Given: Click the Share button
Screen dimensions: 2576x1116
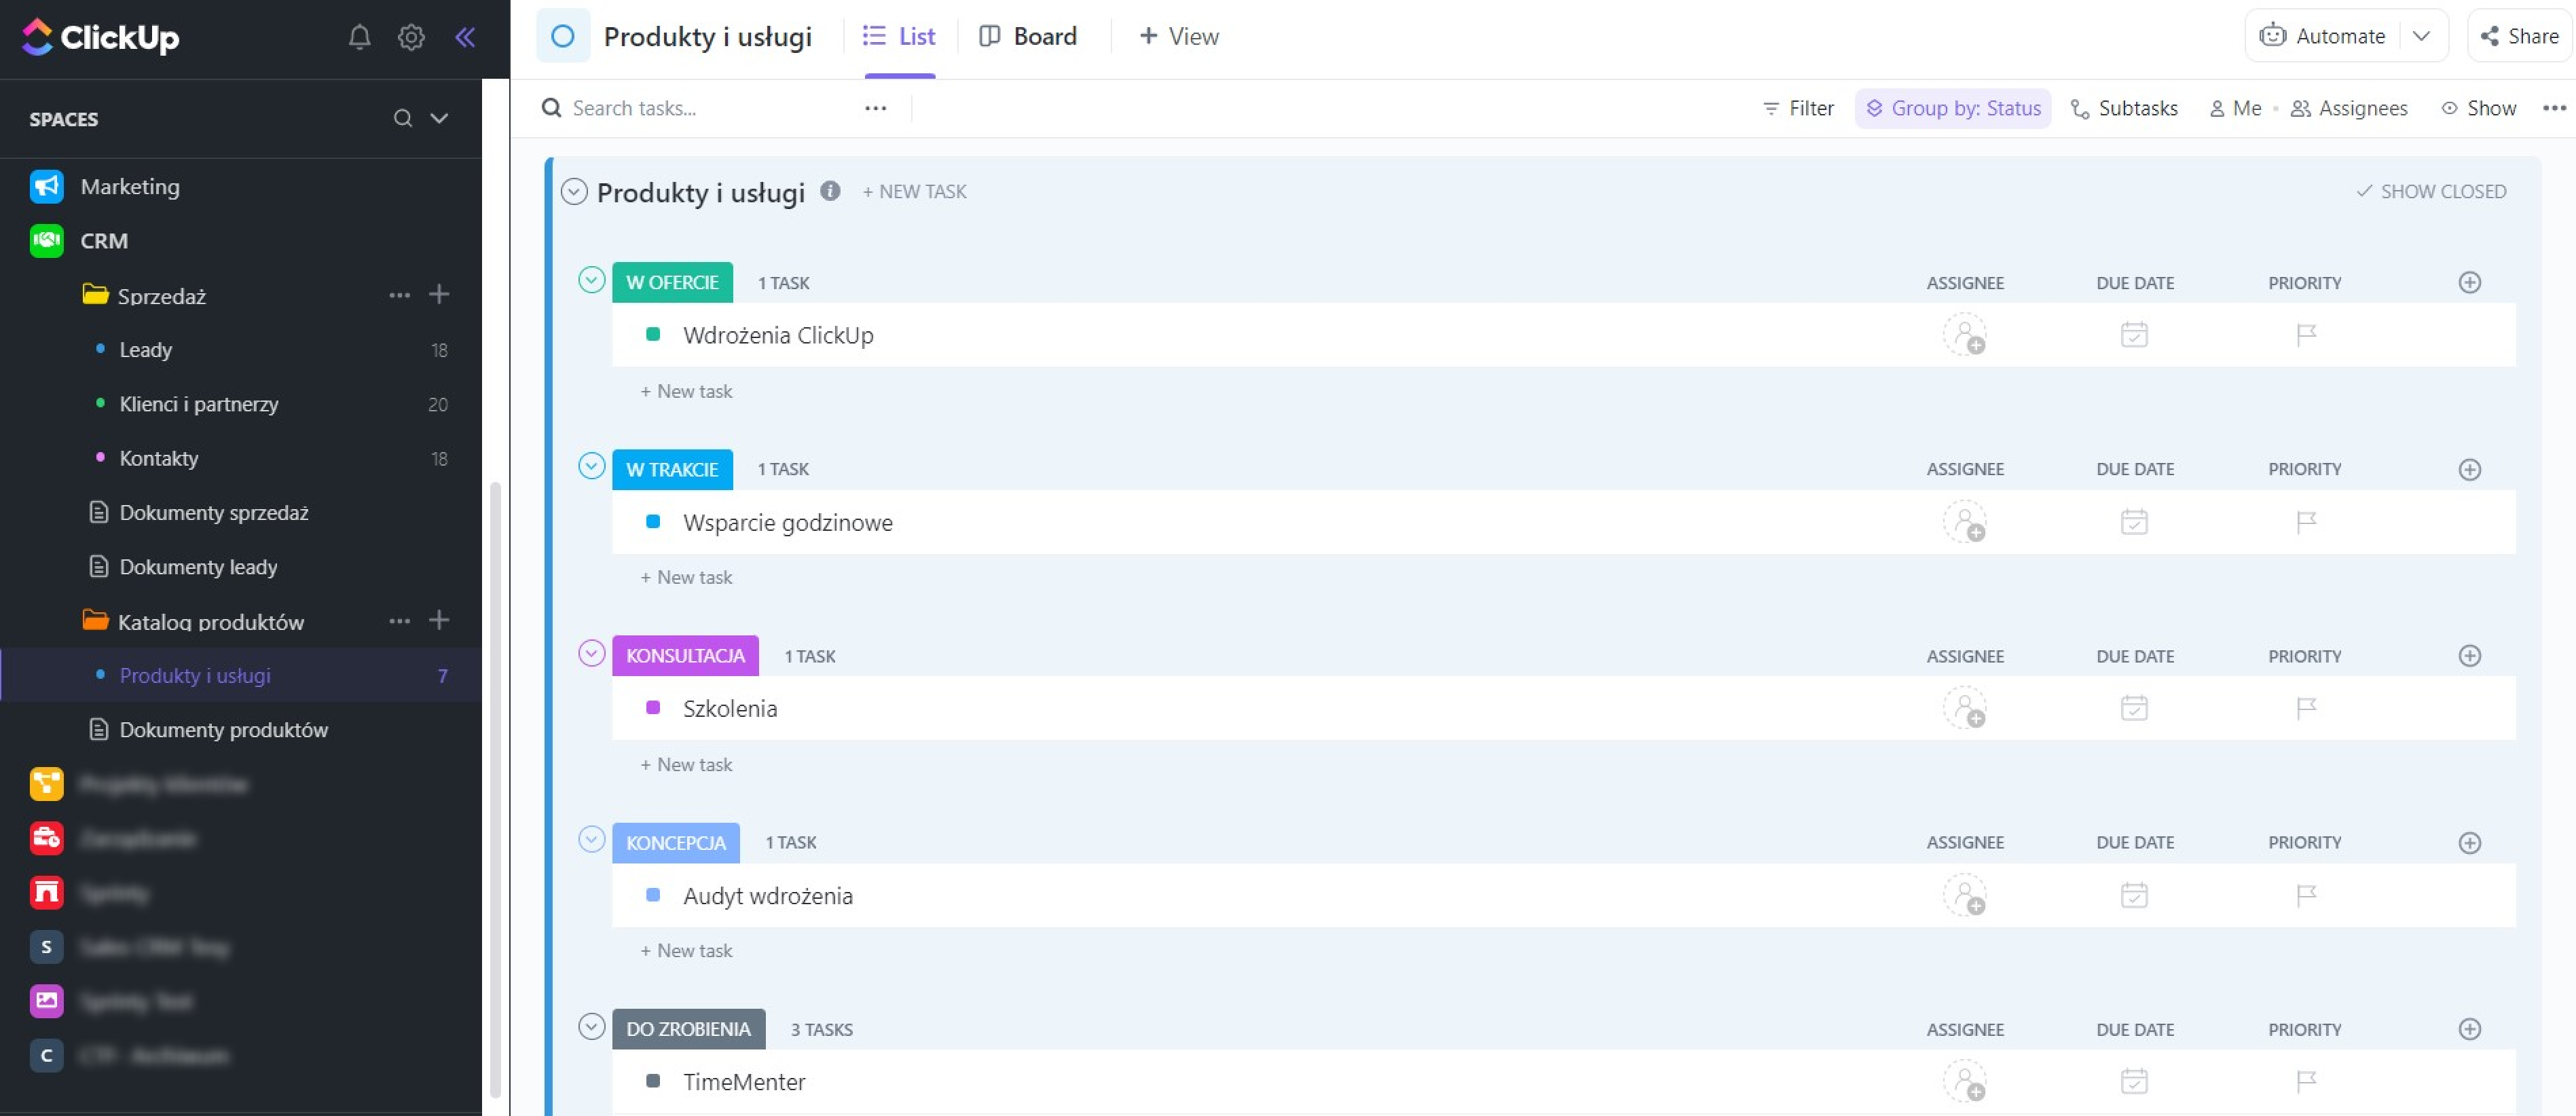Looking at the screenshot, I should (2520, 36).
